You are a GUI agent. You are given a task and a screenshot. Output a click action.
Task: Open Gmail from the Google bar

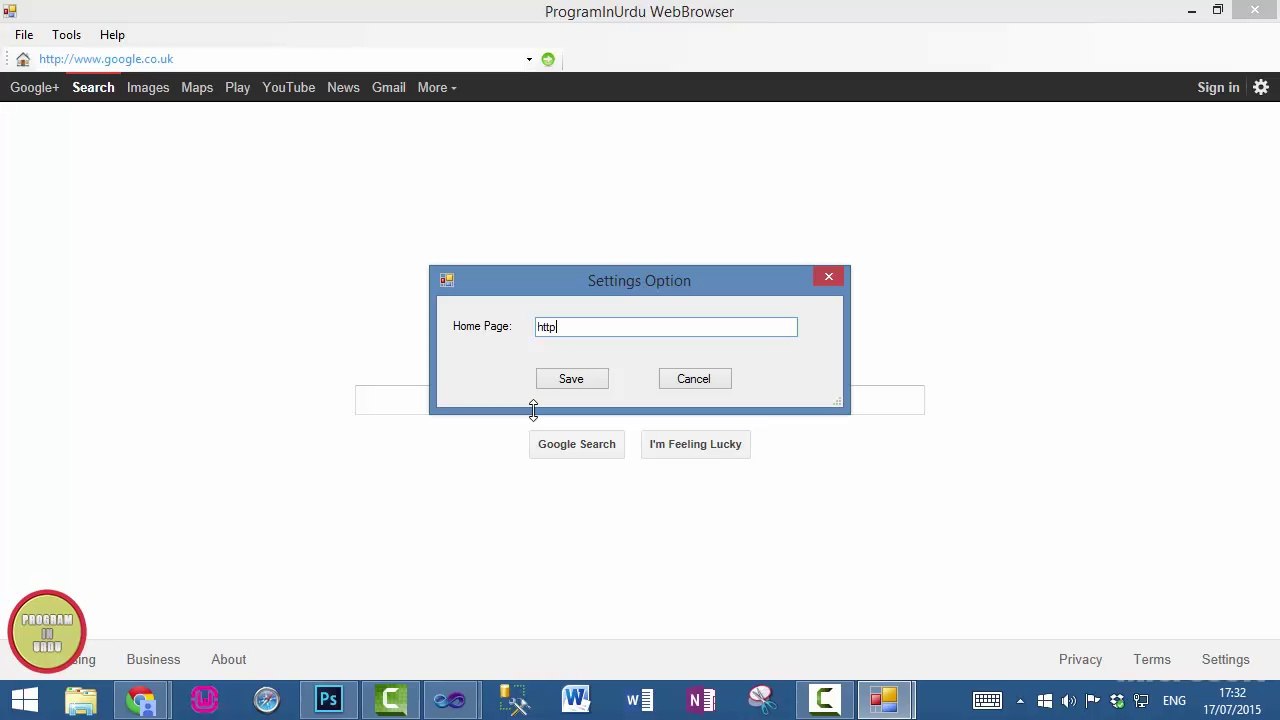click(389, 87)
